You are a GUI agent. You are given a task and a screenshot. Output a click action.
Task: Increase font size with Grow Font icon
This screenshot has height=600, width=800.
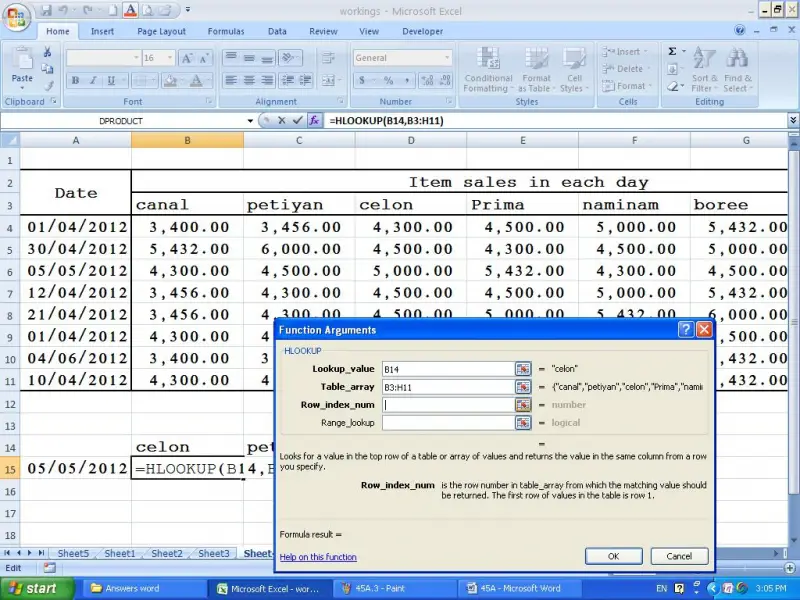pos(187,58)
